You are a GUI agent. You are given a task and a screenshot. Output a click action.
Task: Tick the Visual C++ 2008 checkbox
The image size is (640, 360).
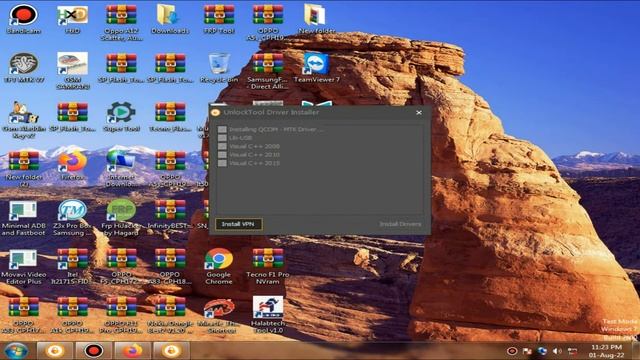pyautogui.click(x=222, y=146)
